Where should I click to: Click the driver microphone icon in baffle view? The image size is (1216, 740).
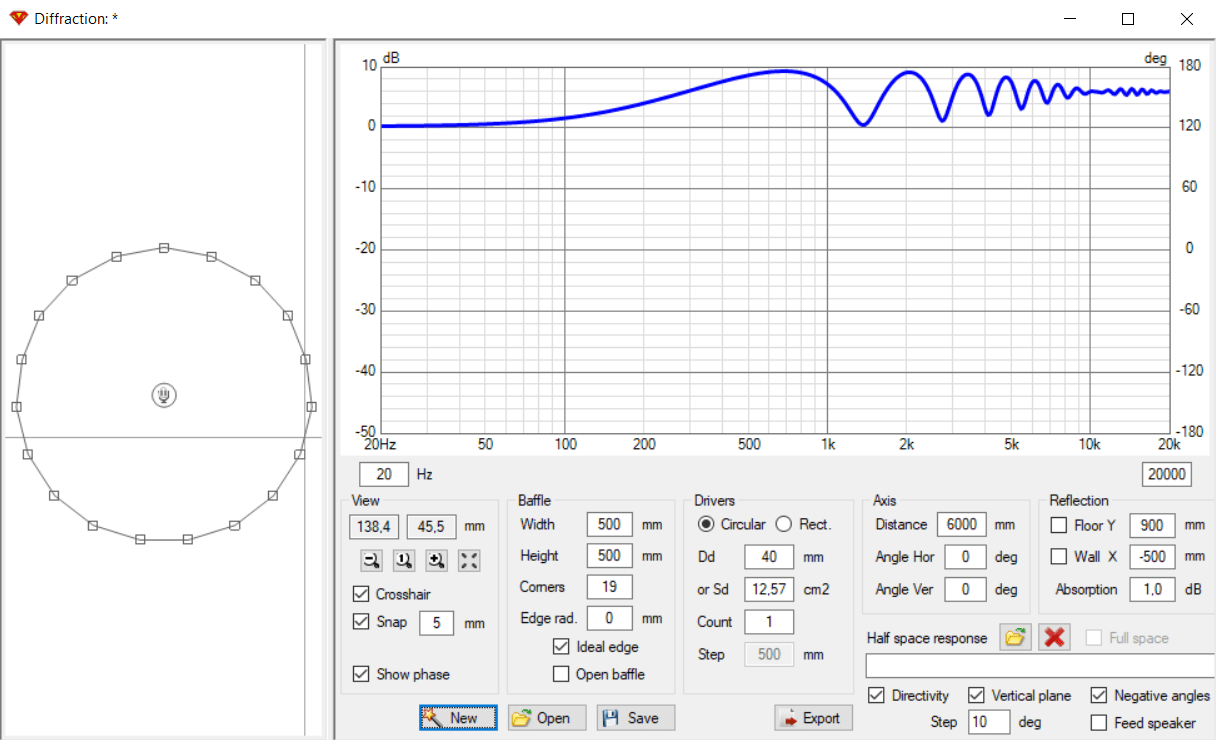pyautogui.click(x=164, y=395)
